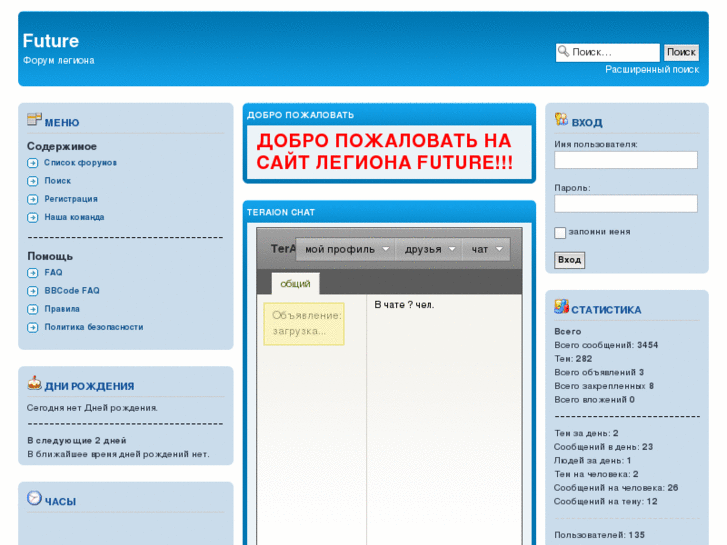This screenshot has height=545, width=727.
Task: Click the statistics chart icon
Action: (561, 307)
